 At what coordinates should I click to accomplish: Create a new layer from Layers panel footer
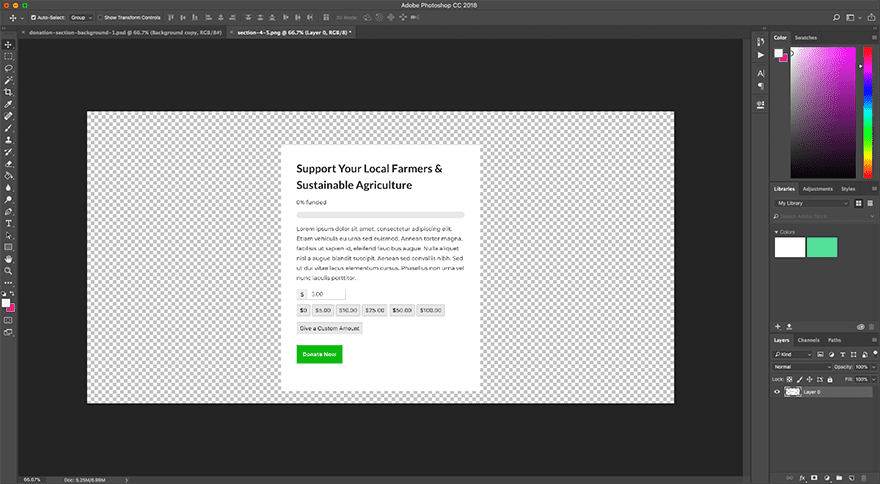[x=852, y=478]
